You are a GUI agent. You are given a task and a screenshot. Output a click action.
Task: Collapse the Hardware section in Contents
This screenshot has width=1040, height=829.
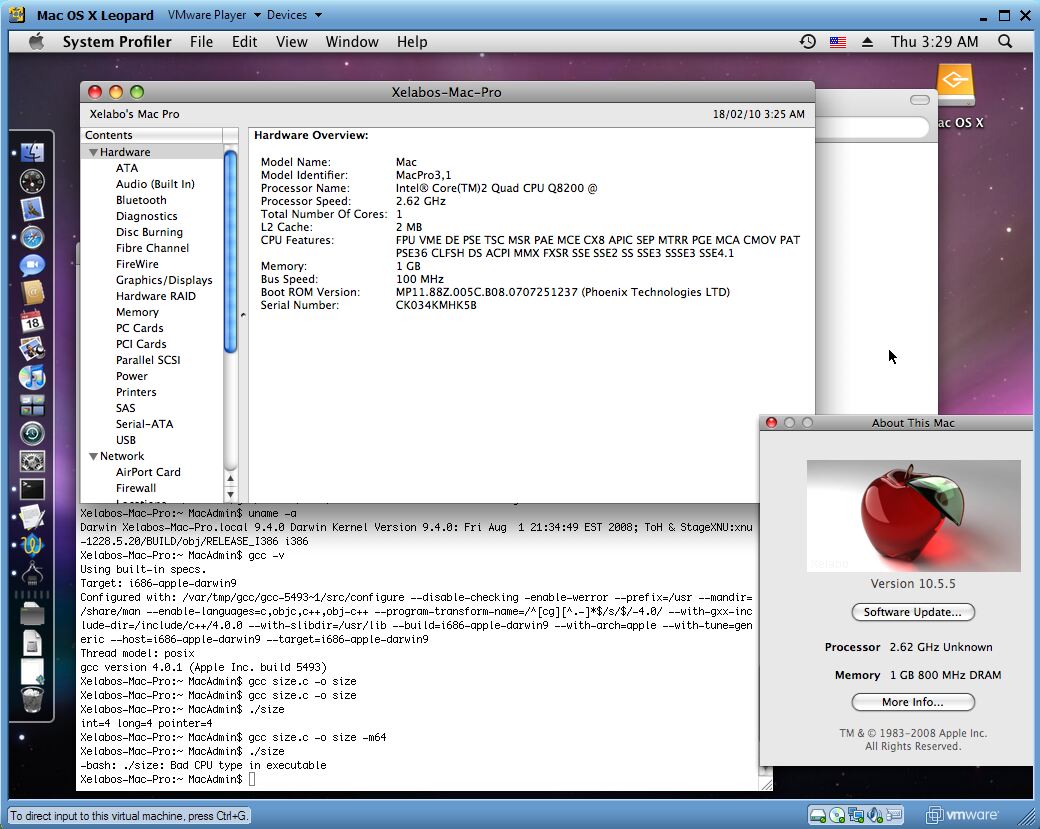pos(94,153)
